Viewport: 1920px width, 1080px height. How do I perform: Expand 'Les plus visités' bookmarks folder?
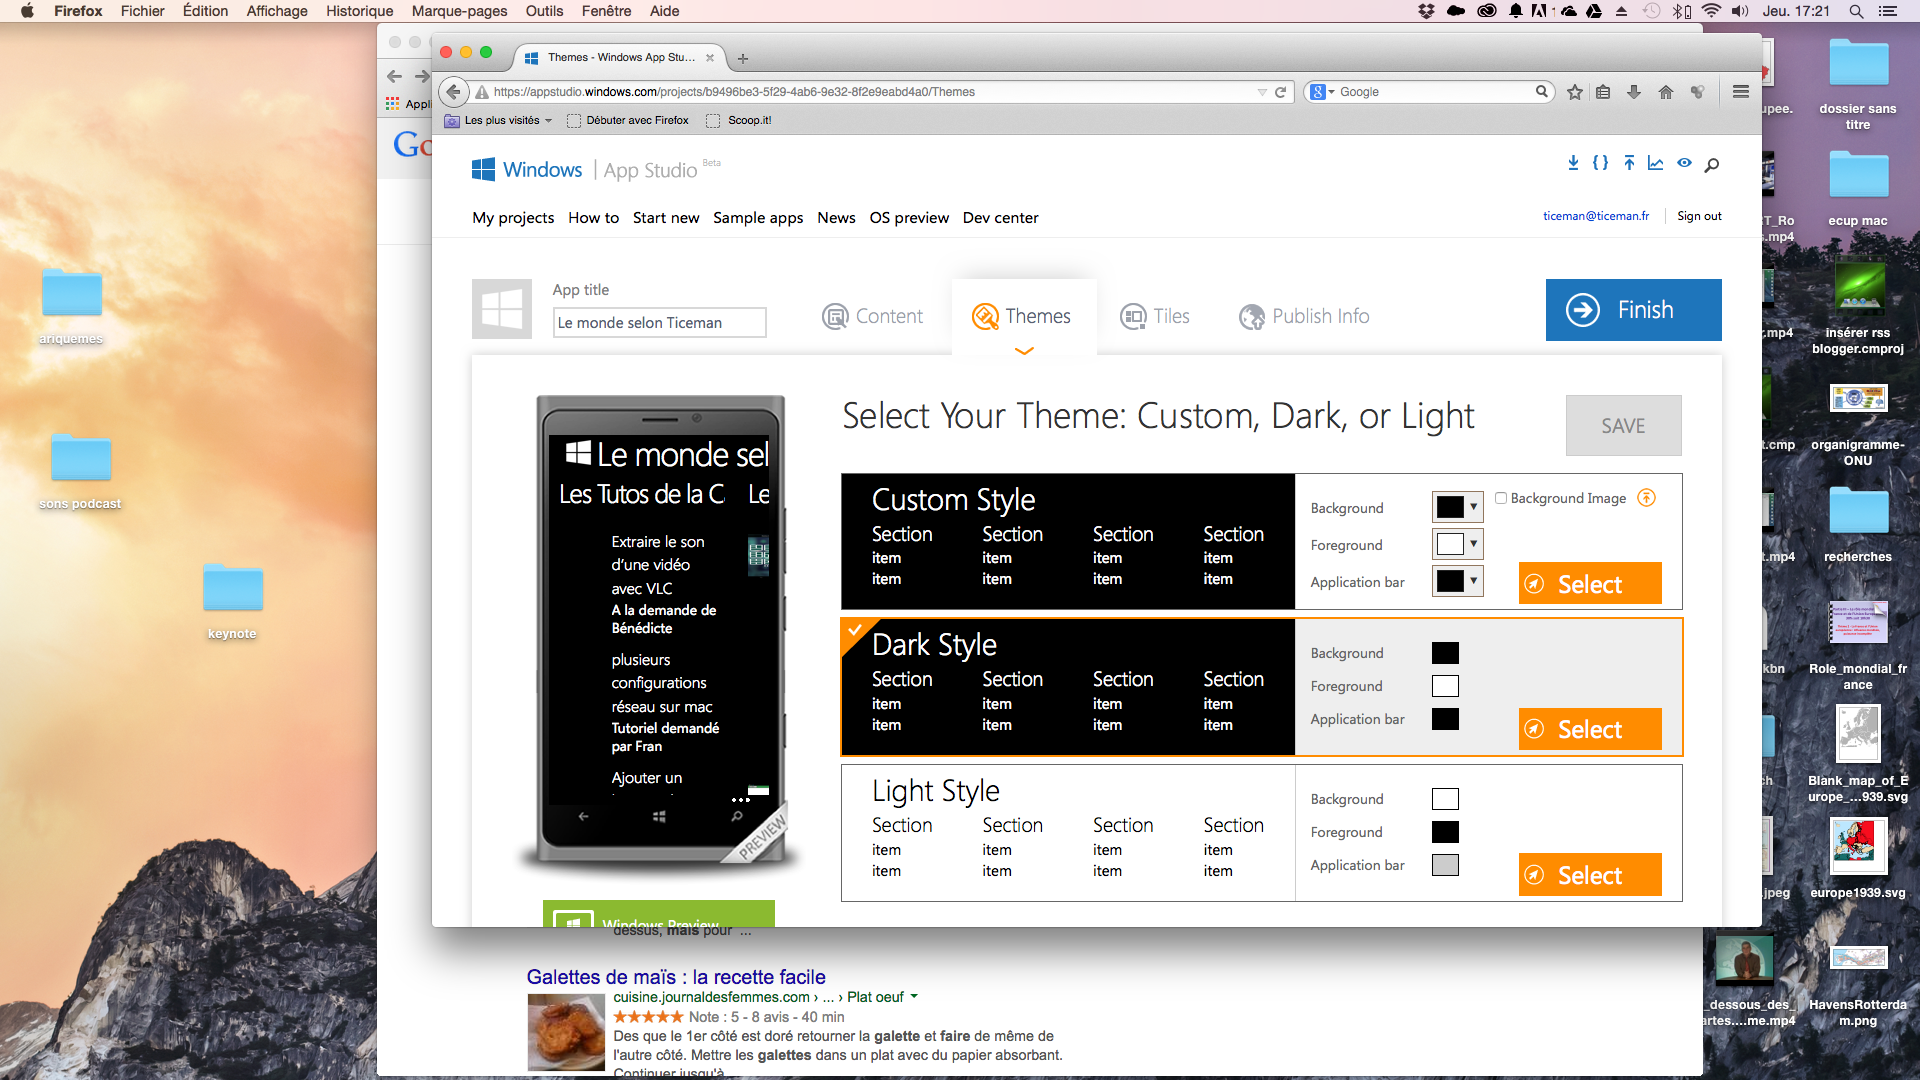[498, 120]
